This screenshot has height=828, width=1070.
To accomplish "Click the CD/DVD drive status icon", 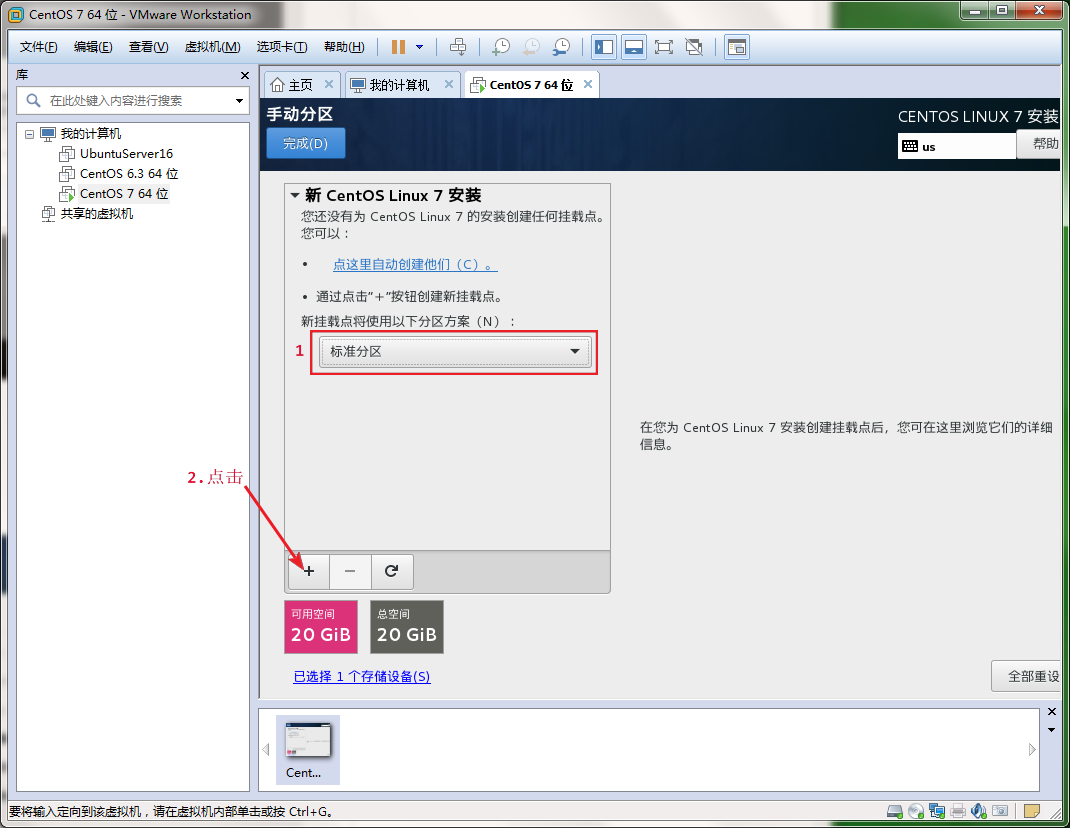I will [916, 811].
